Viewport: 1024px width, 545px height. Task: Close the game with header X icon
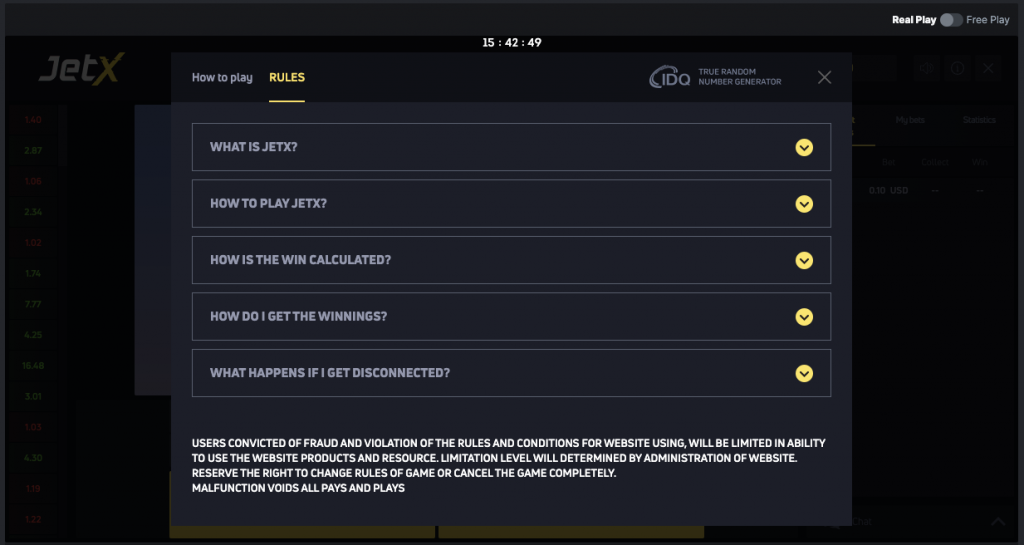(x=988, y=68)
